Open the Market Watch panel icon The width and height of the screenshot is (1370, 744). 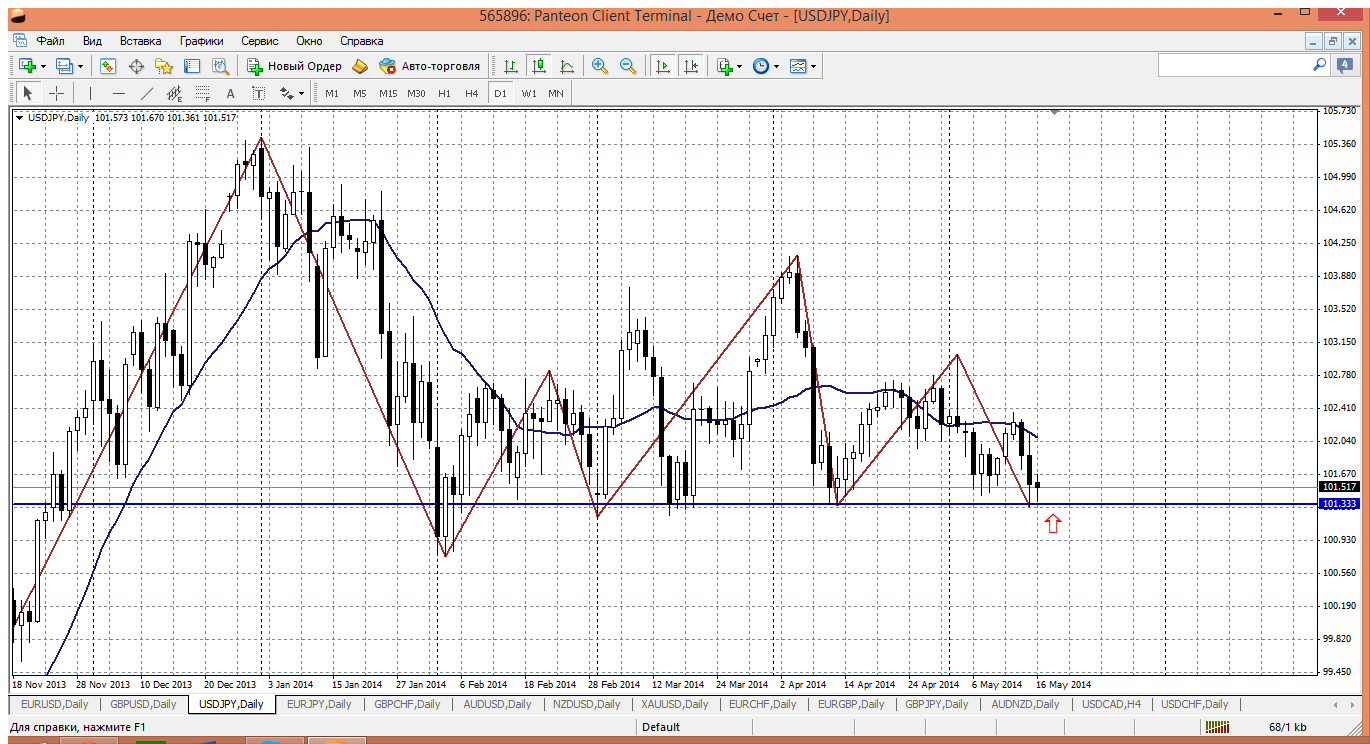coord(108,66)
